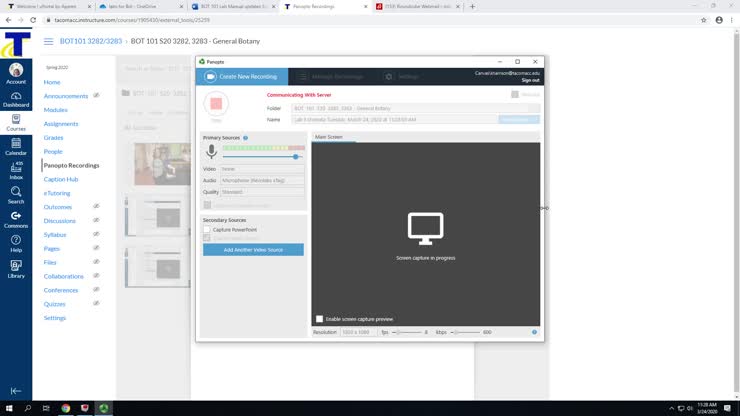Viewport: 740px width, 416px height.
Task: Adjust the kbps slider
Action: pyautogui.click(x=456, y=332)
